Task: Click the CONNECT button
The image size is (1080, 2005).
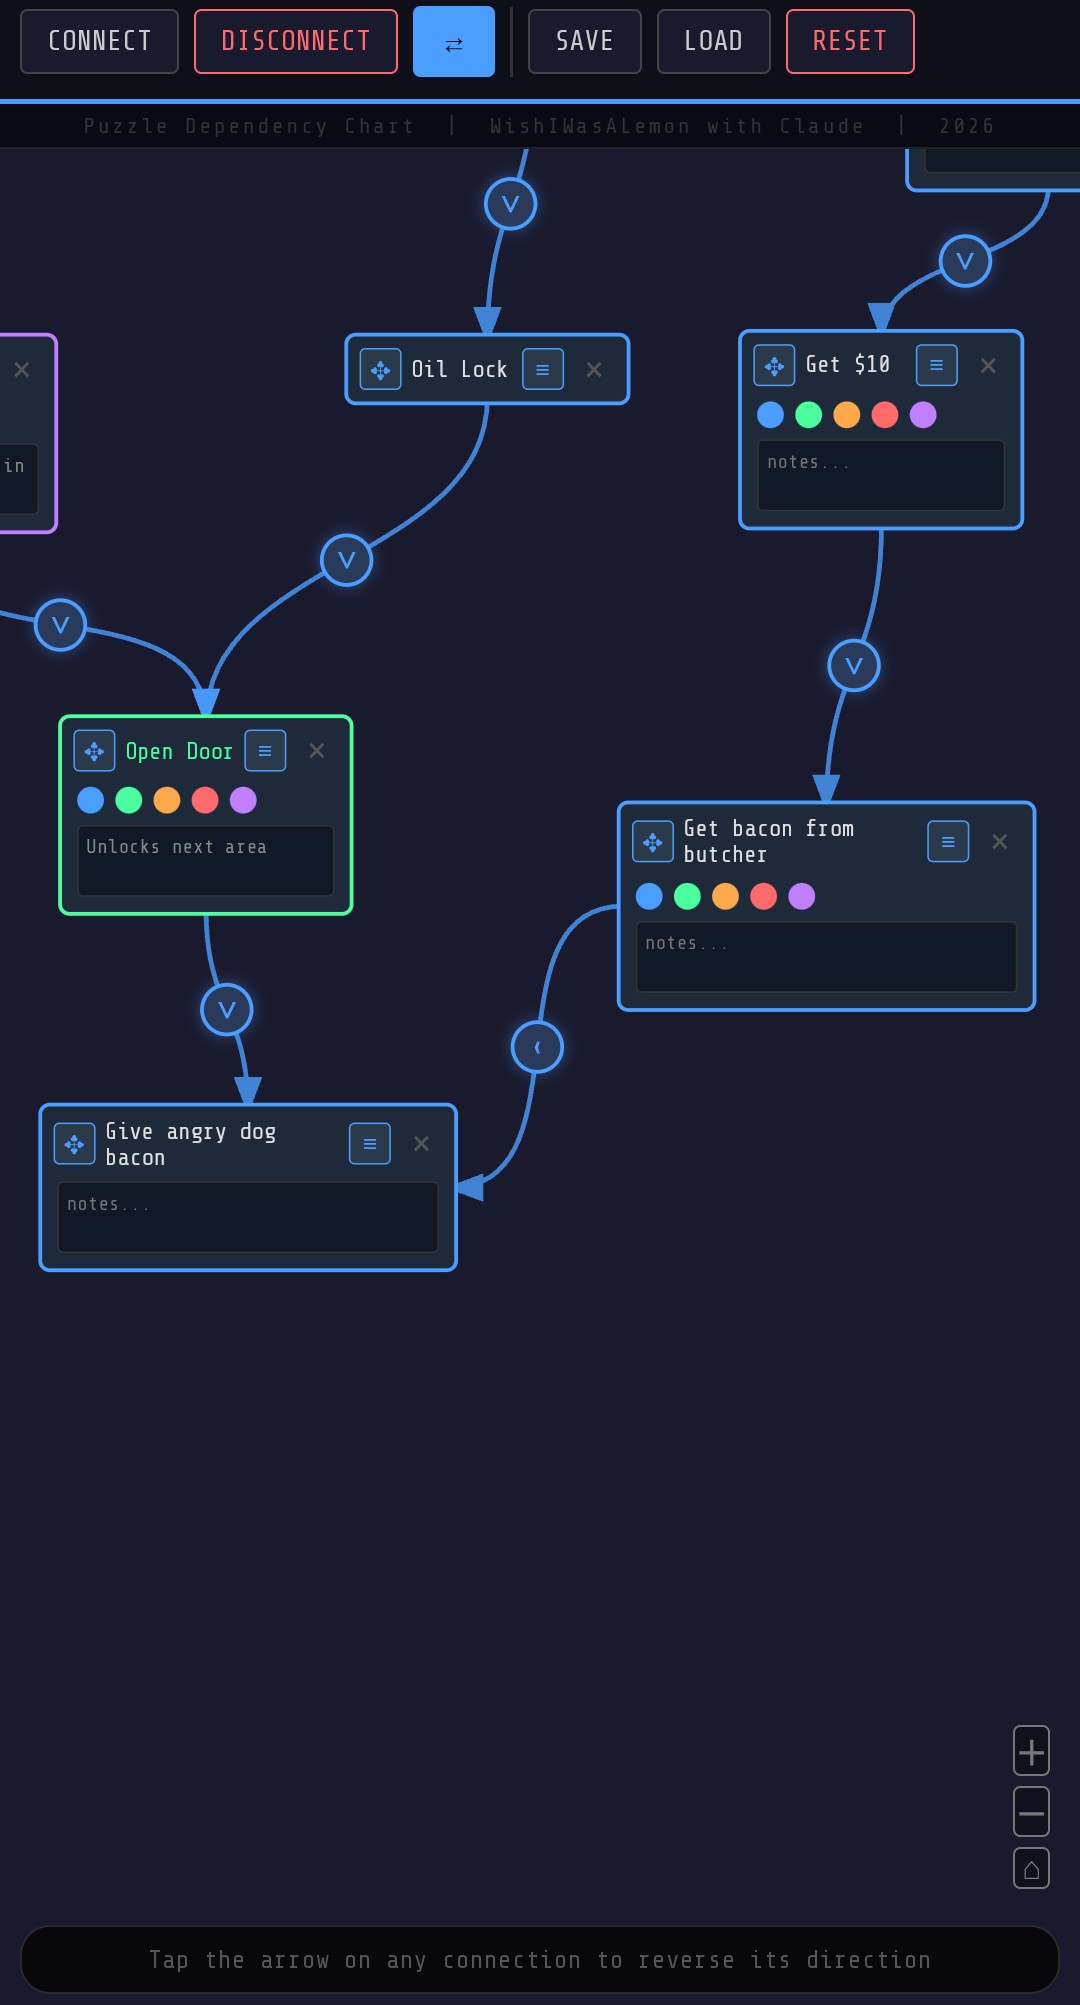Action: (99, 41)
